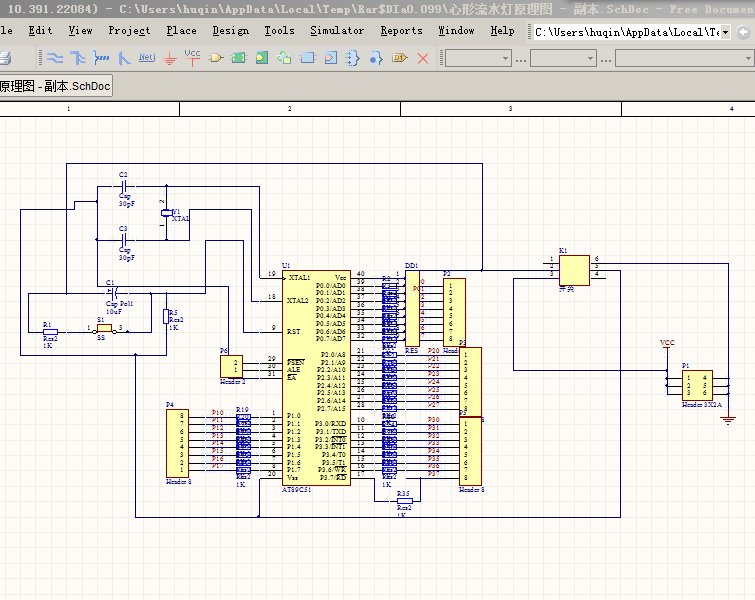Open the first empty toolbar combo box
The height and width of the screenshot is (600, 755).
pos(478,59)
